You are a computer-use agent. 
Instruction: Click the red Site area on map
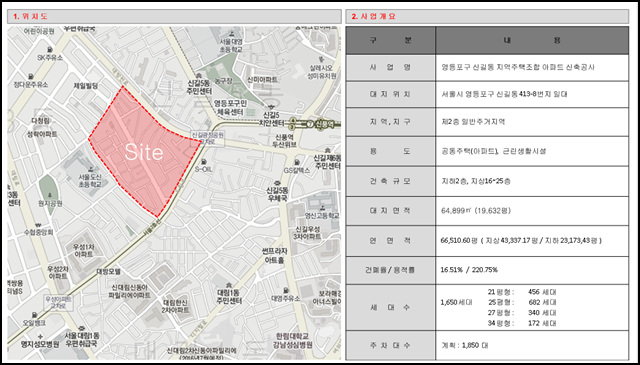(144, 152)
